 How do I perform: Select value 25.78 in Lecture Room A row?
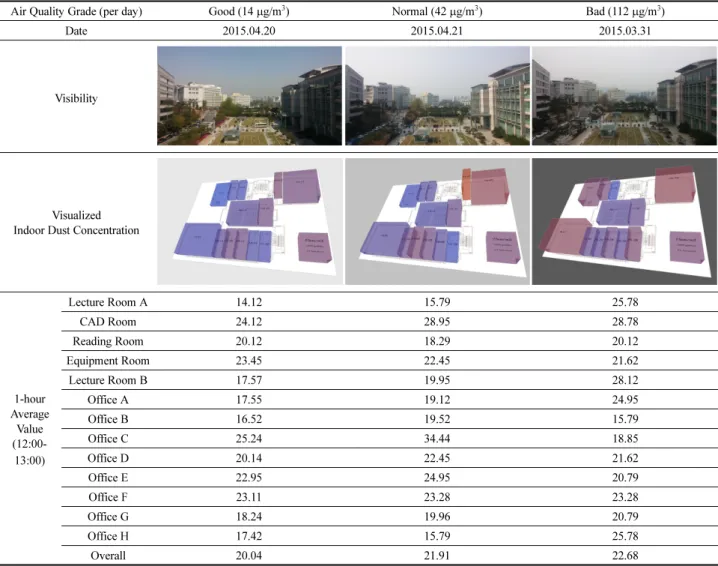click(x=625, y=302)
